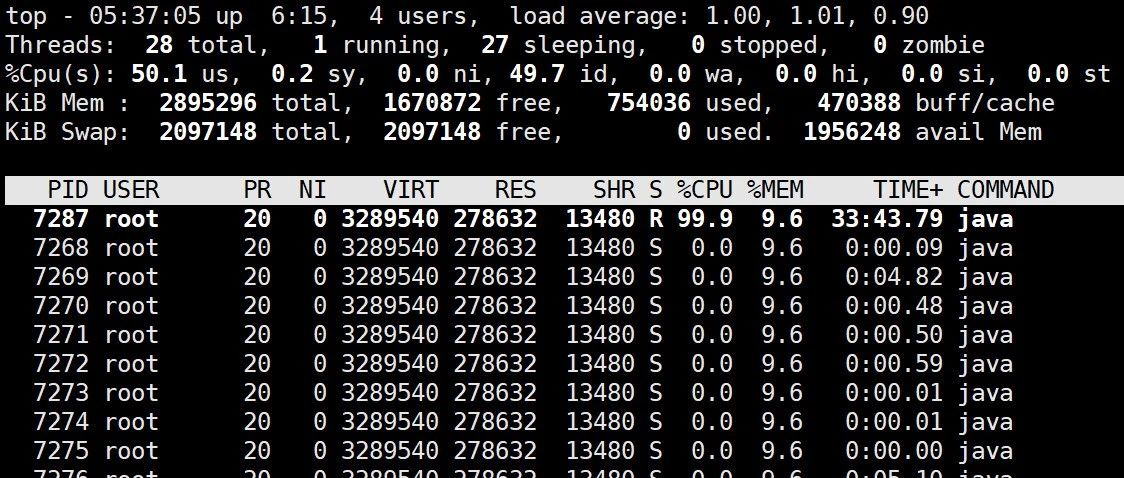This screenshot has width=1124, height=478.
Task: Select thread PID 7275
Action: [x=562, y=451]
